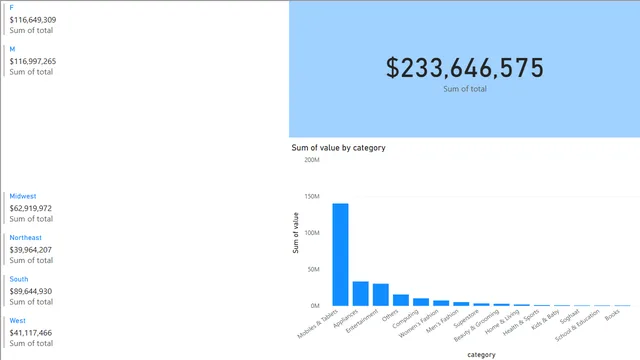Click the Health & Sports axis label
Viewport: 640px width, 360px height.
coord(521,322)
